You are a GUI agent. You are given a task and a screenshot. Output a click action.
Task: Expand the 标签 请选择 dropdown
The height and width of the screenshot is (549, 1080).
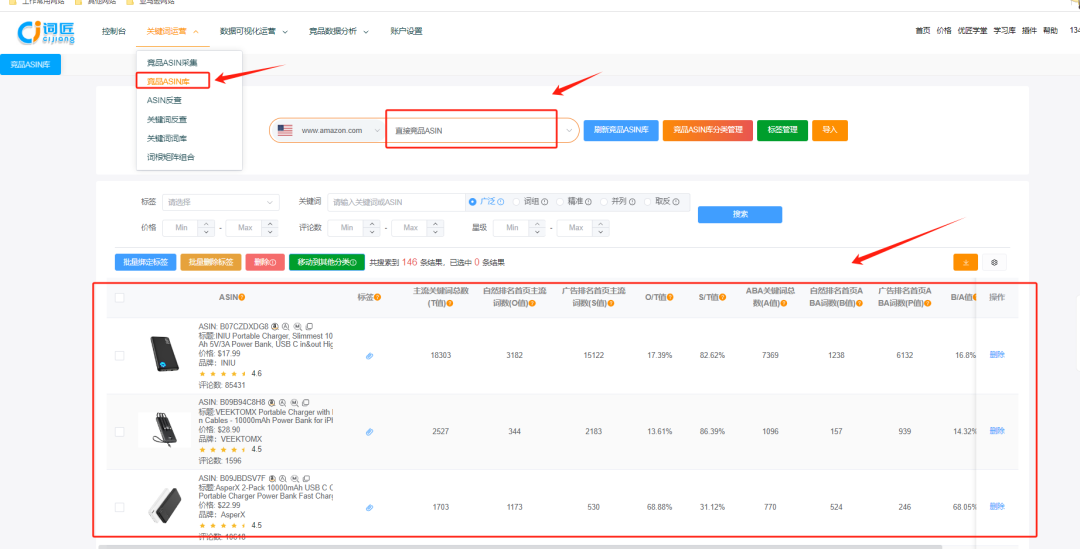(x=221, y=202)
